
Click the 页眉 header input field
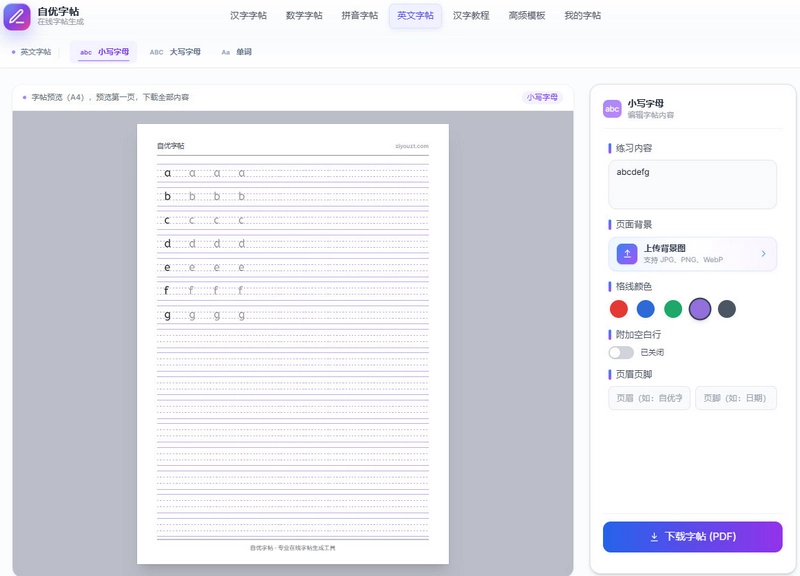649,398
